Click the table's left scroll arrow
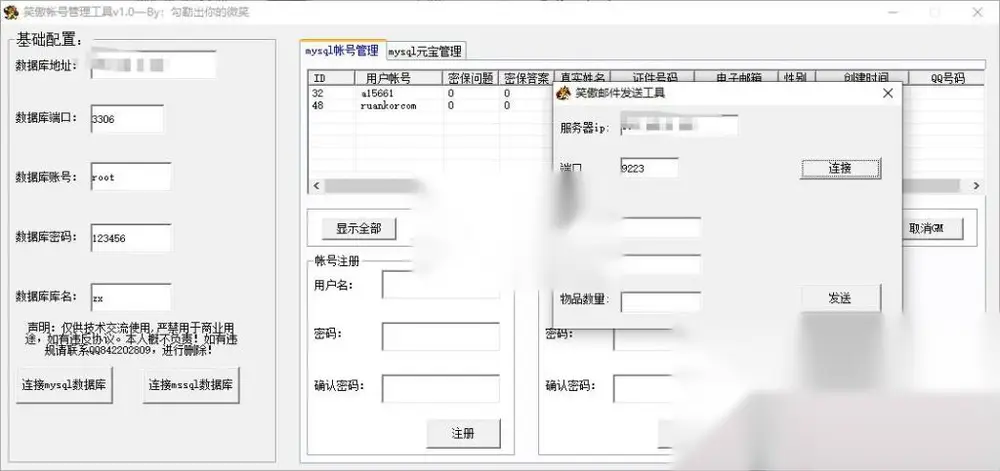Viewport: 1000px width, 471px height. pos(316,185)
